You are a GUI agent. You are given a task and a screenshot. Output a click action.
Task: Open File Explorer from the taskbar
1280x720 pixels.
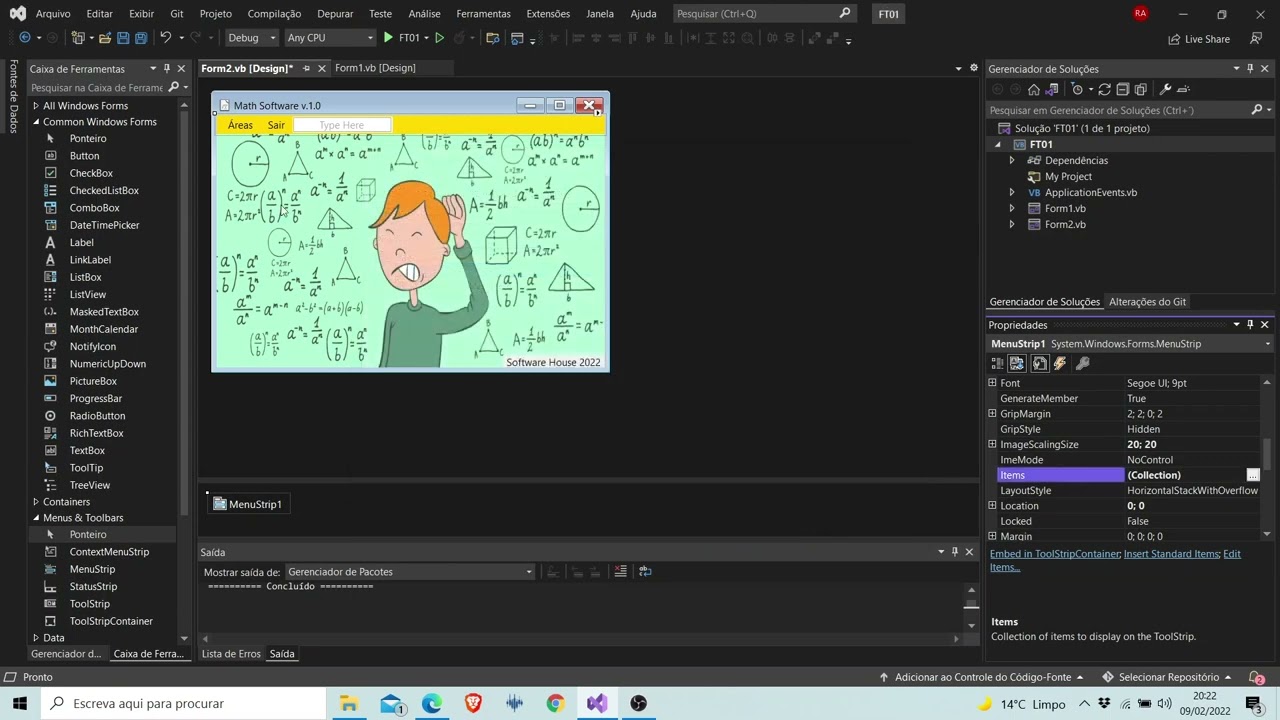pyautogui.click(x=348, y=703)
